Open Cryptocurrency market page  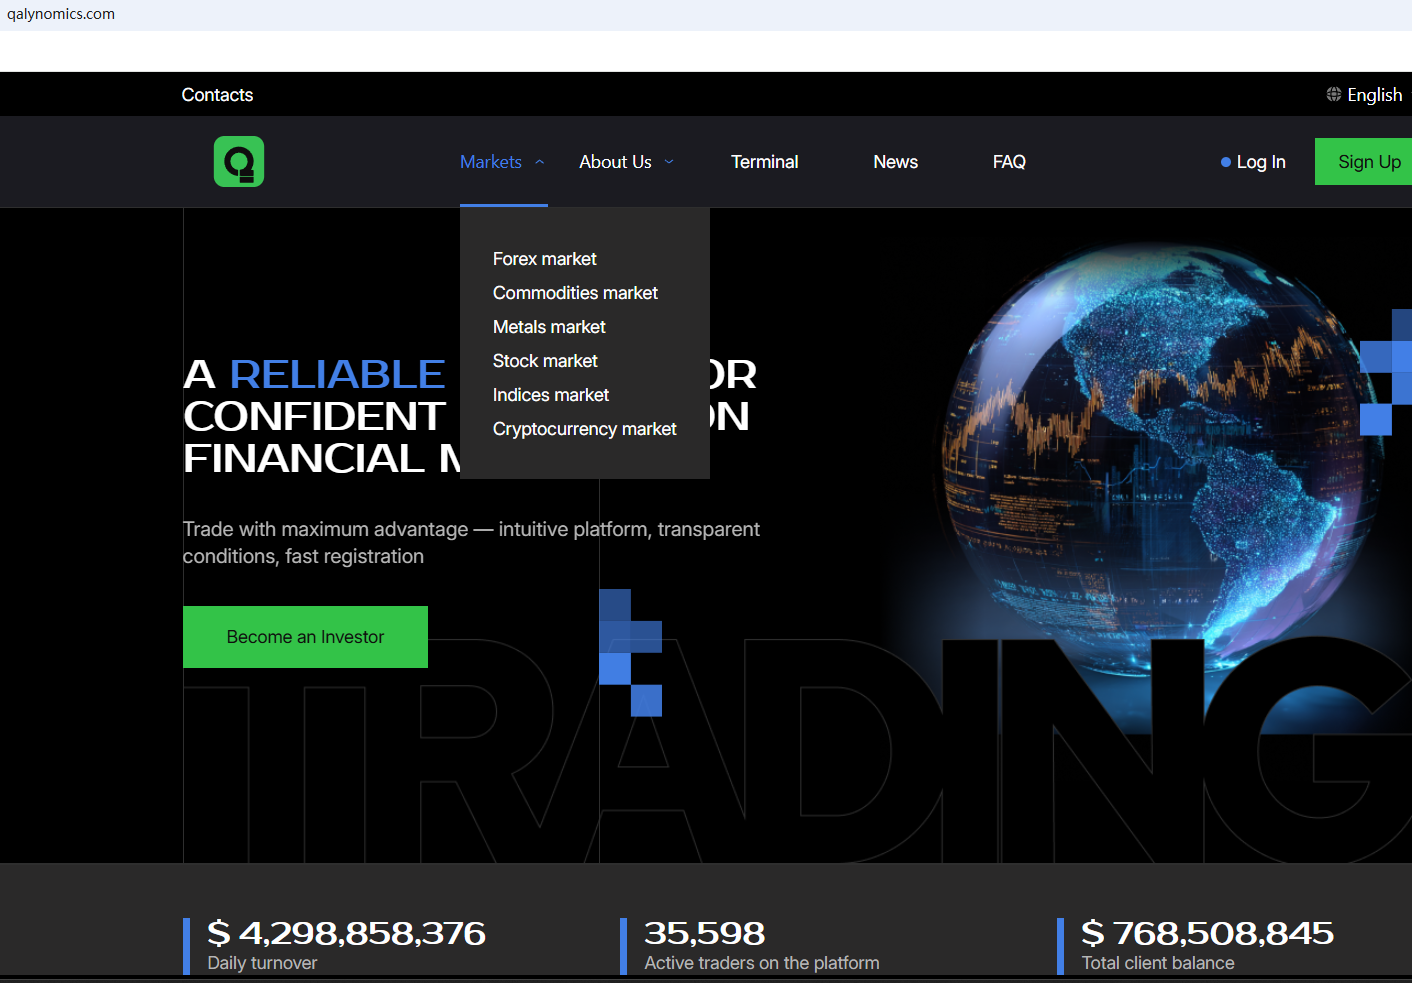pyautogui.click(x=585, y=429)
